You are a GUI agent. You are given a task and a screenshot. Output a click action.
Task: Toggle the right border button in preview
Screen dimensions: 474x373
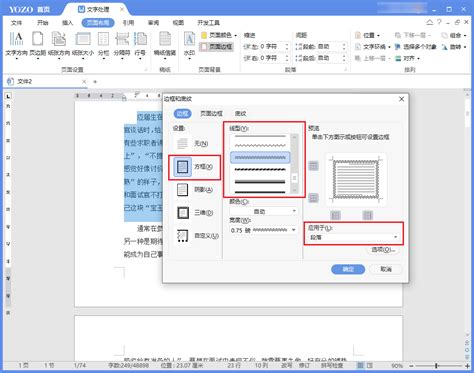367,215
